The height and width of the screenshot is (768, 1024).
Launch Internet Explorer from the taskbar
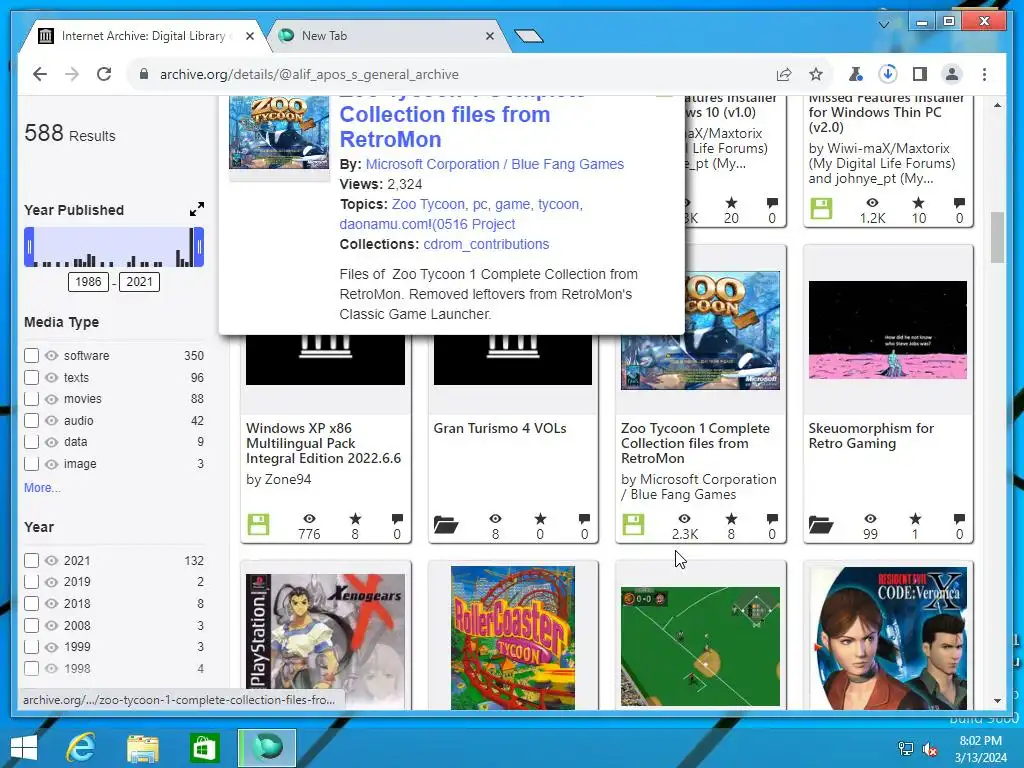[81, 748]
